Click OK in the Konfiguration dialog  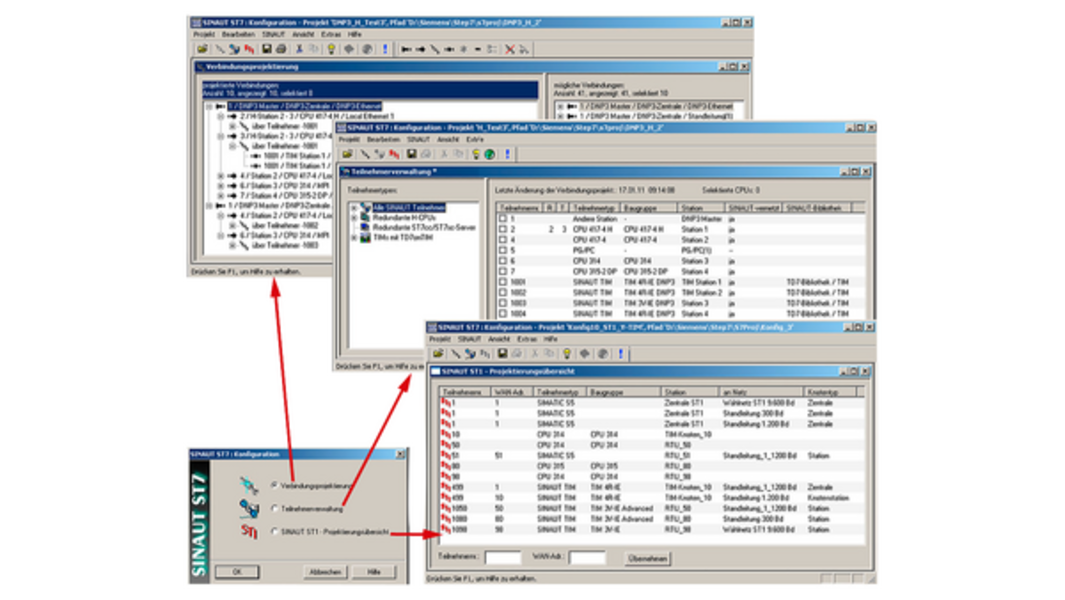(x=237, y=571)
